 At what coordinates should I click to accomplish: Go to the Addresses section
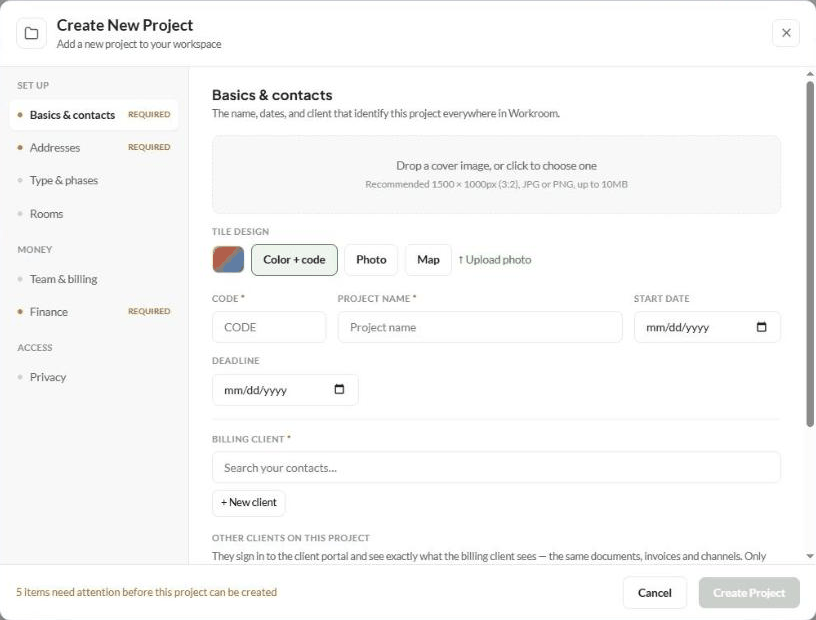[x=94, y=147]
